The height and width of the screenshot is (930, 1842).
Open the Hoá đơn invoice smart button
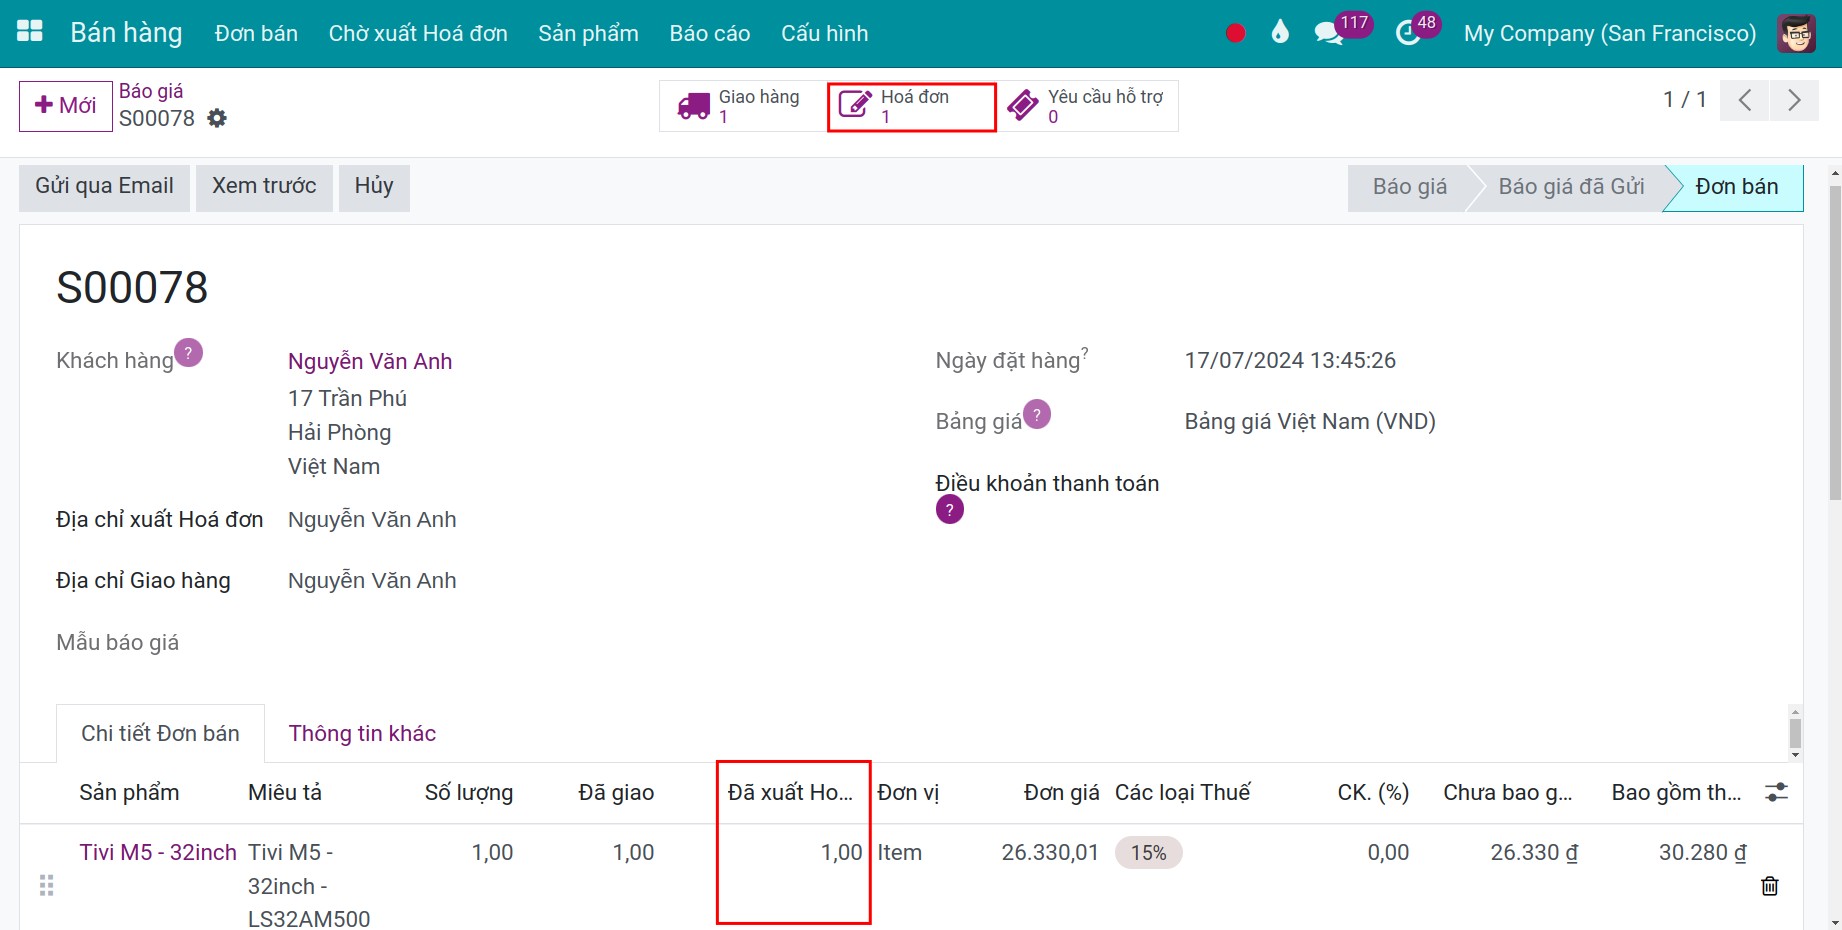tap(911, 106)
